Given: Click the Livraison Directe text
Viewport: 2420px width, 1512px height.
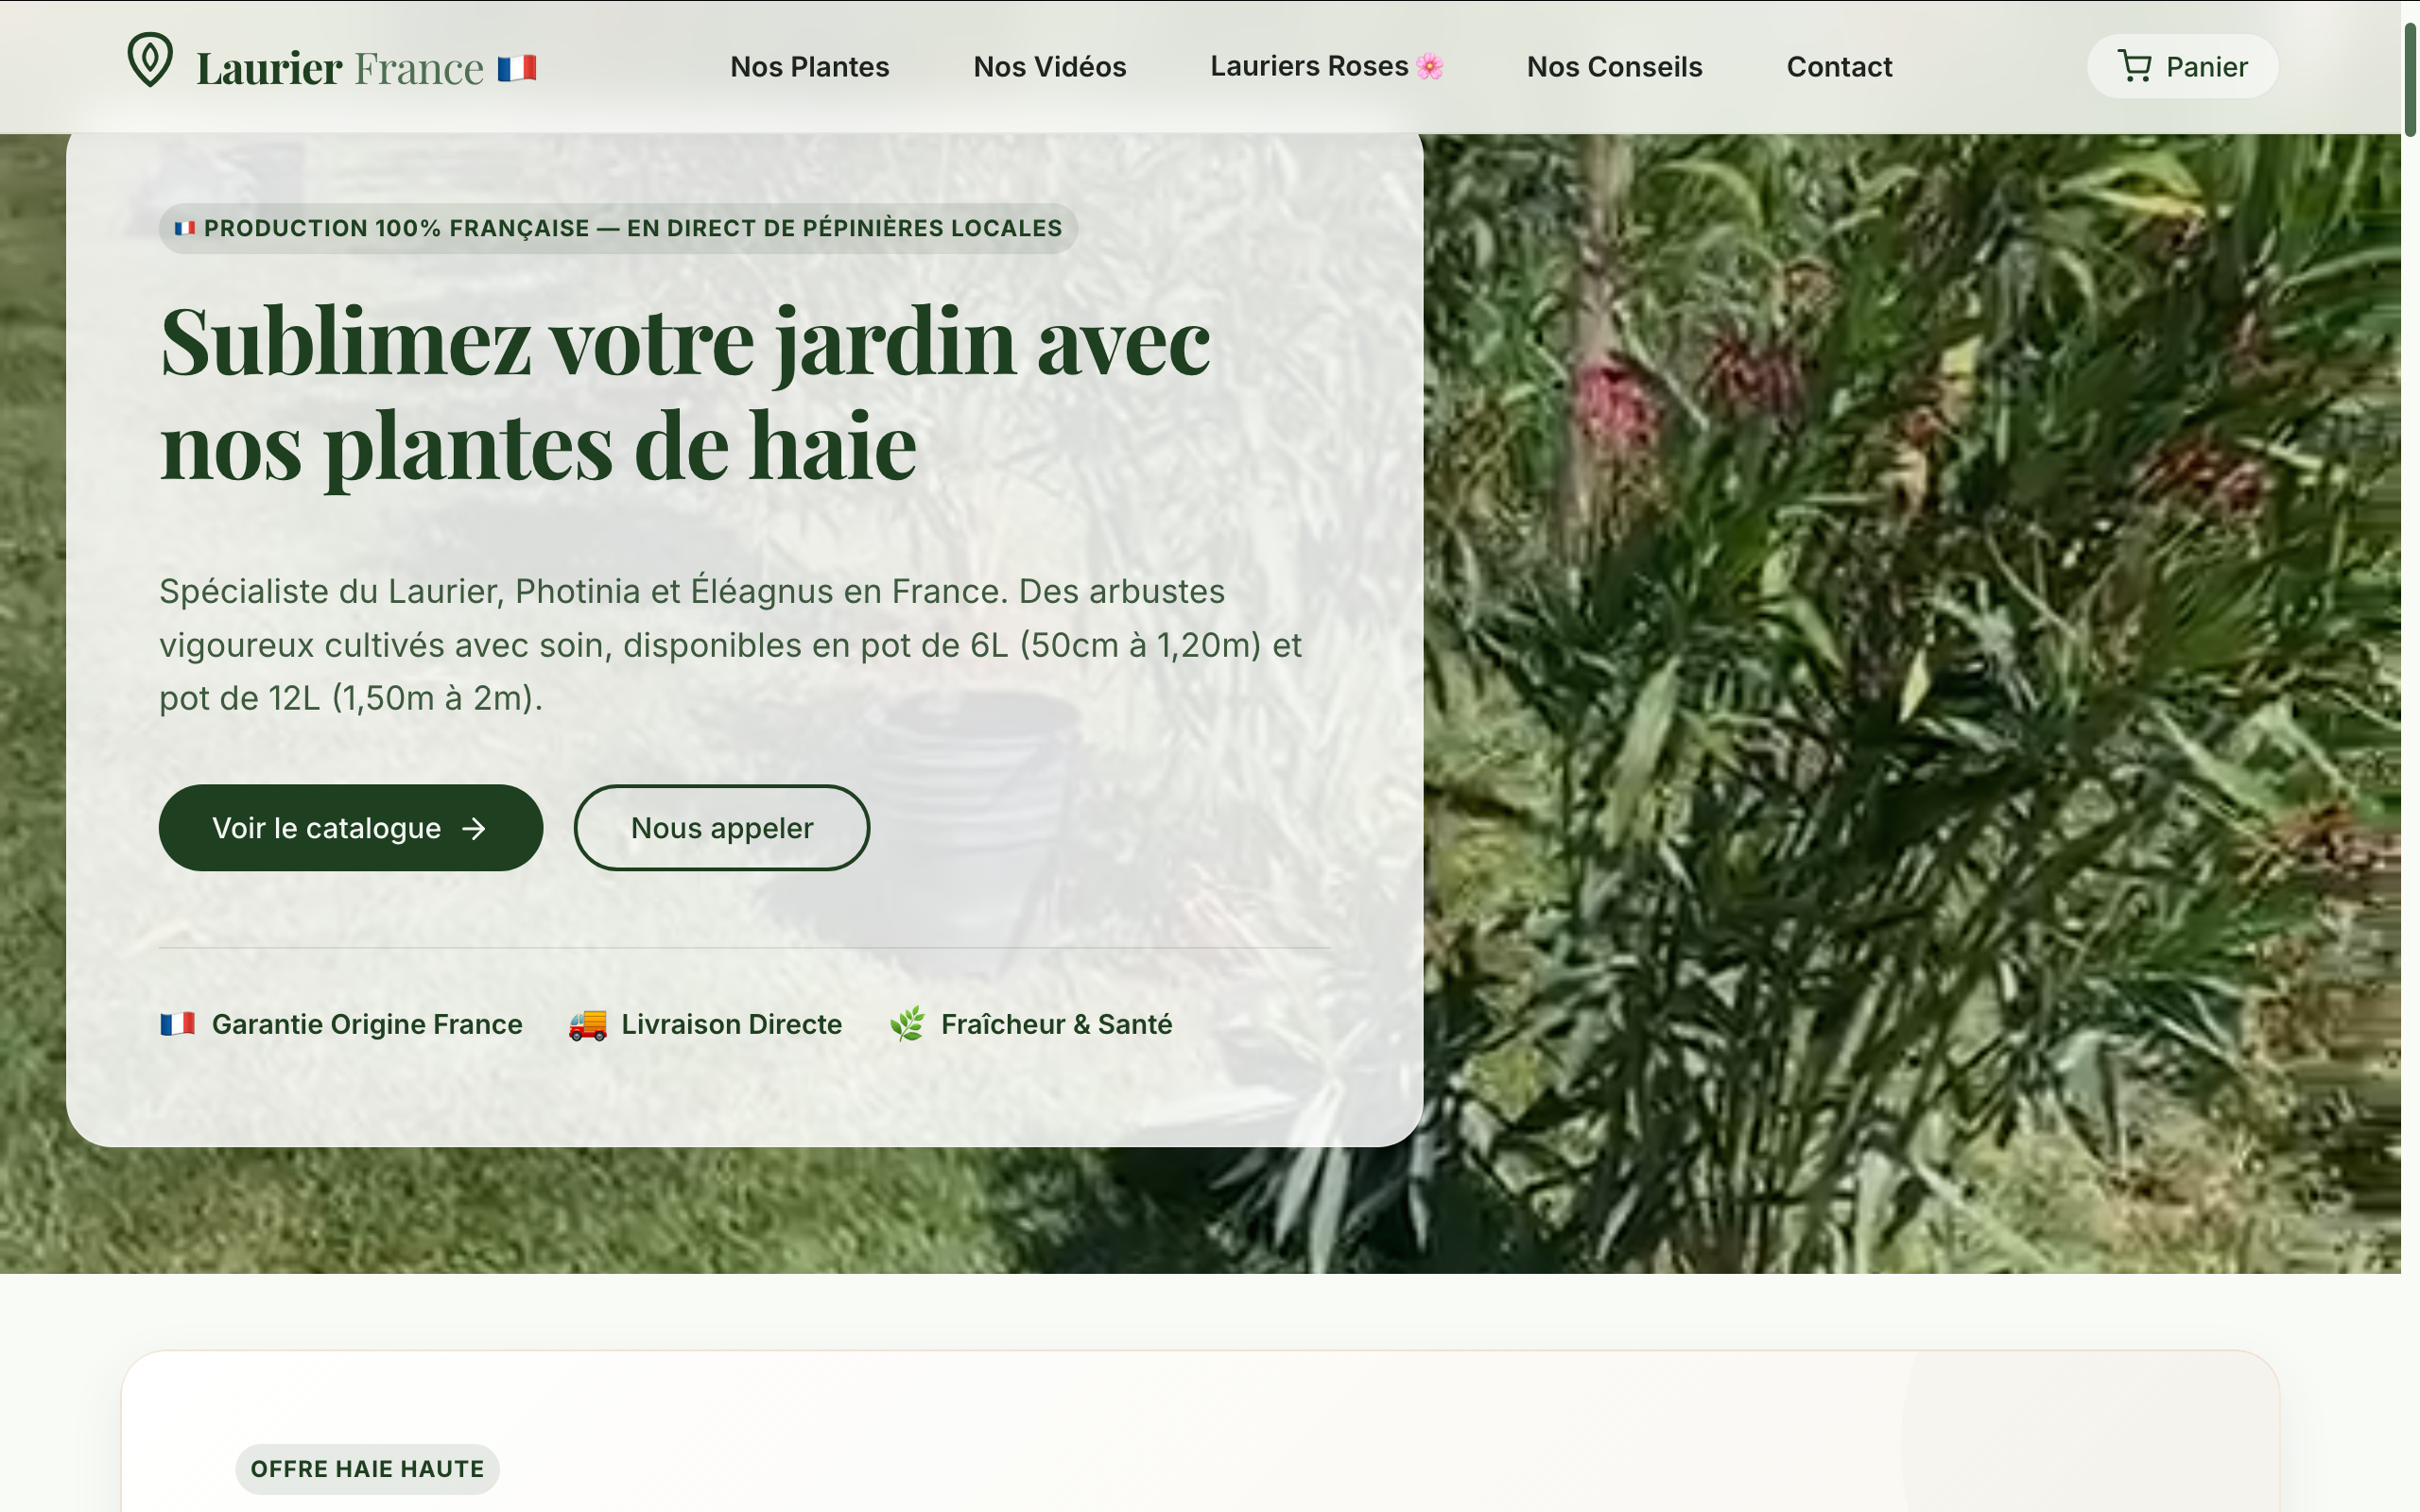Looking at the screenshot, I should pyautogui.click(x=732, y=1024).
